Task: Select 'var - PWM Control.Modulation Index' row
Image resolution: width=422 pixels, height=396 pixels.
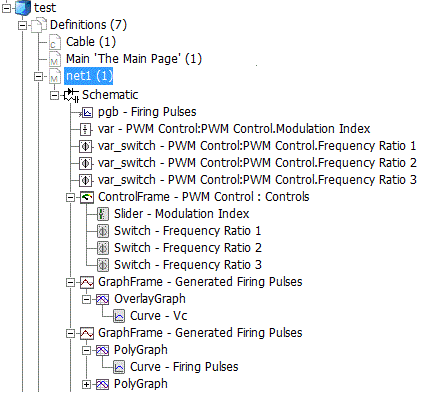Action: point(234,129)
